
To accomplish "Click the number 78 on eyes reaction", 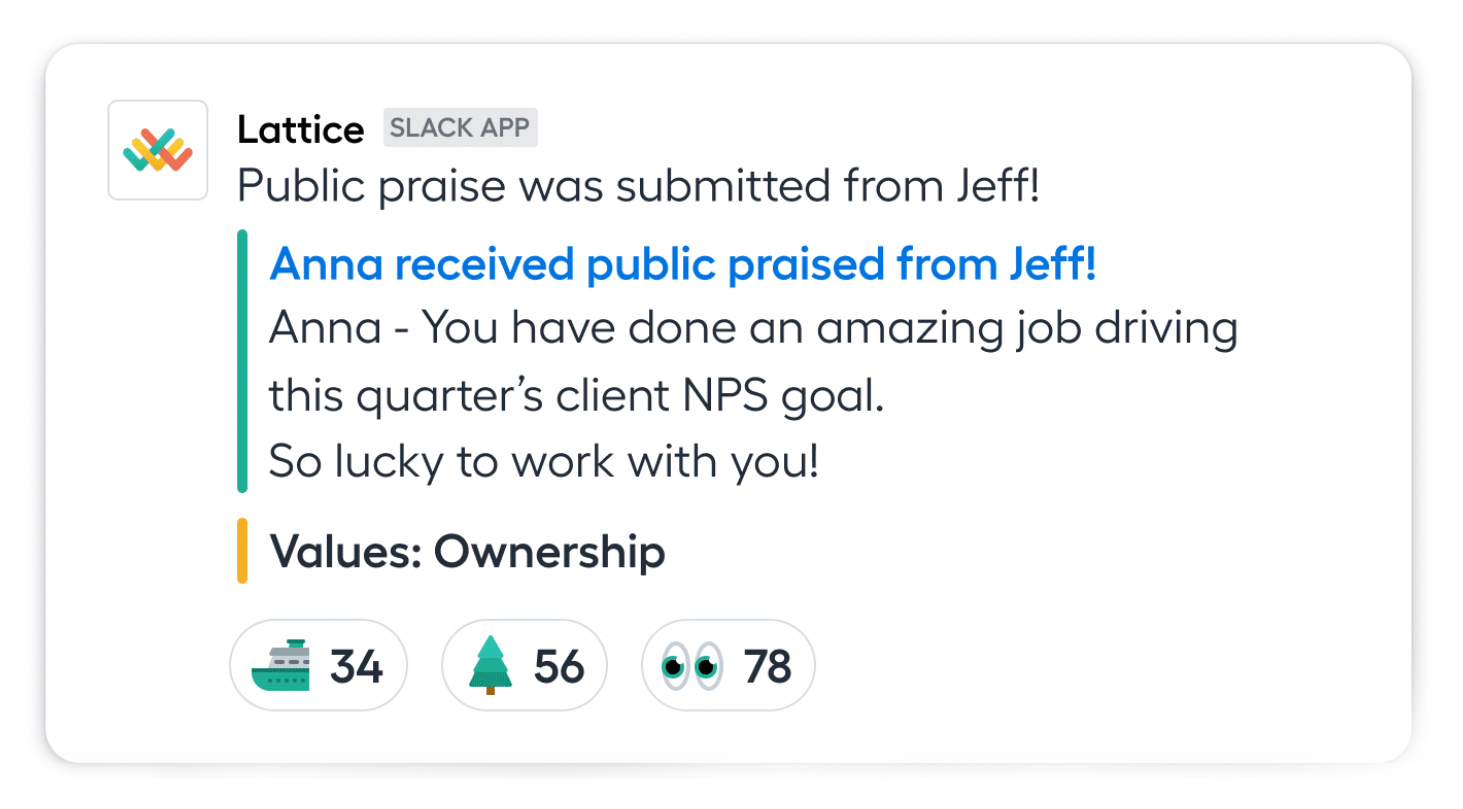I will click(x=768, y=667).
